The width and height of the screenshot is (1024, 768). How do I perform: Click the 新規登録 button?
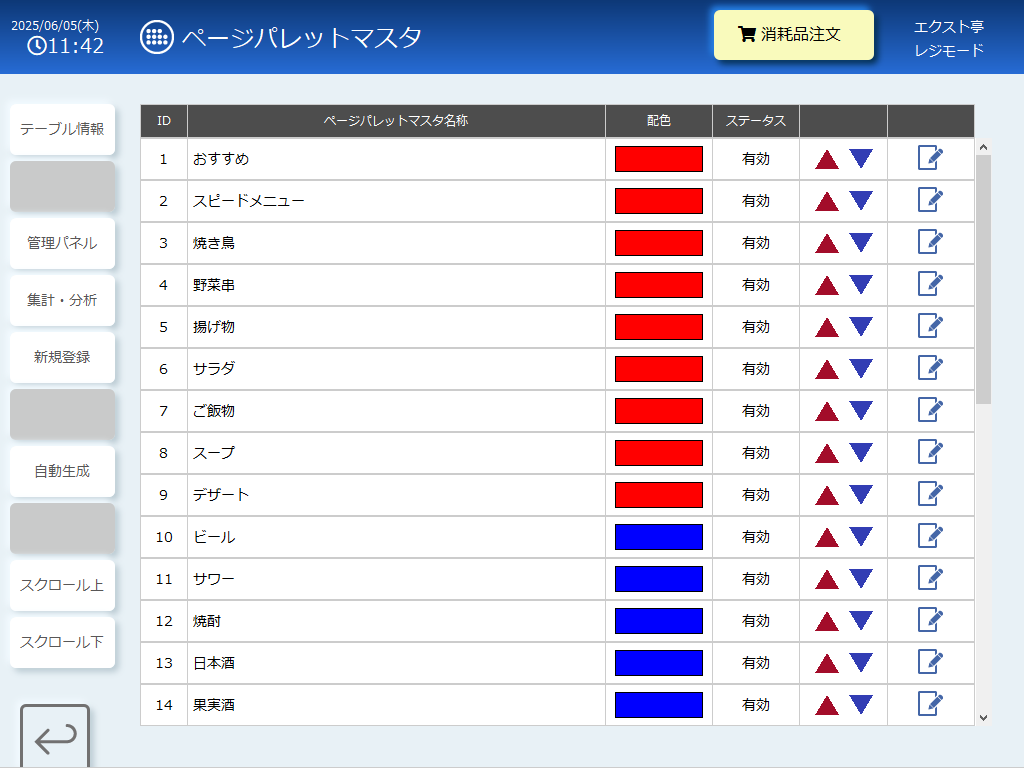[62, 357]
